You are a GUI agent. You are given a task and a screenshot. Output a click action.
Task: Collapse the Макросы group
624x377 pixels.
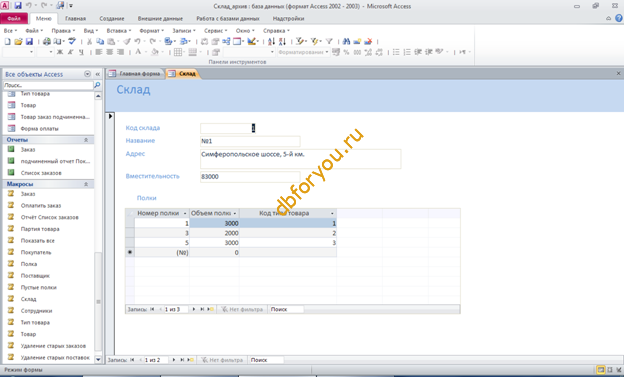coord(86,184)
